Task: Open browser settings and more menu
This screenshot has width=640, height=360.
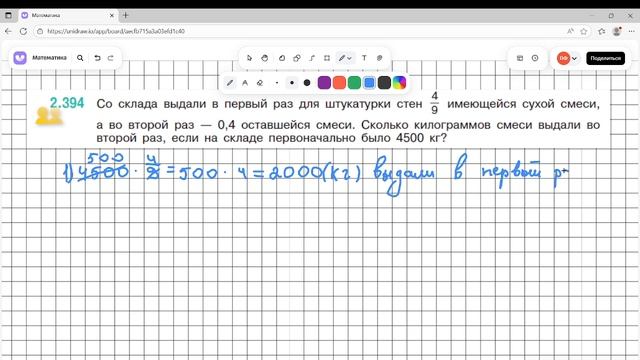Action: tap(631, 31)
